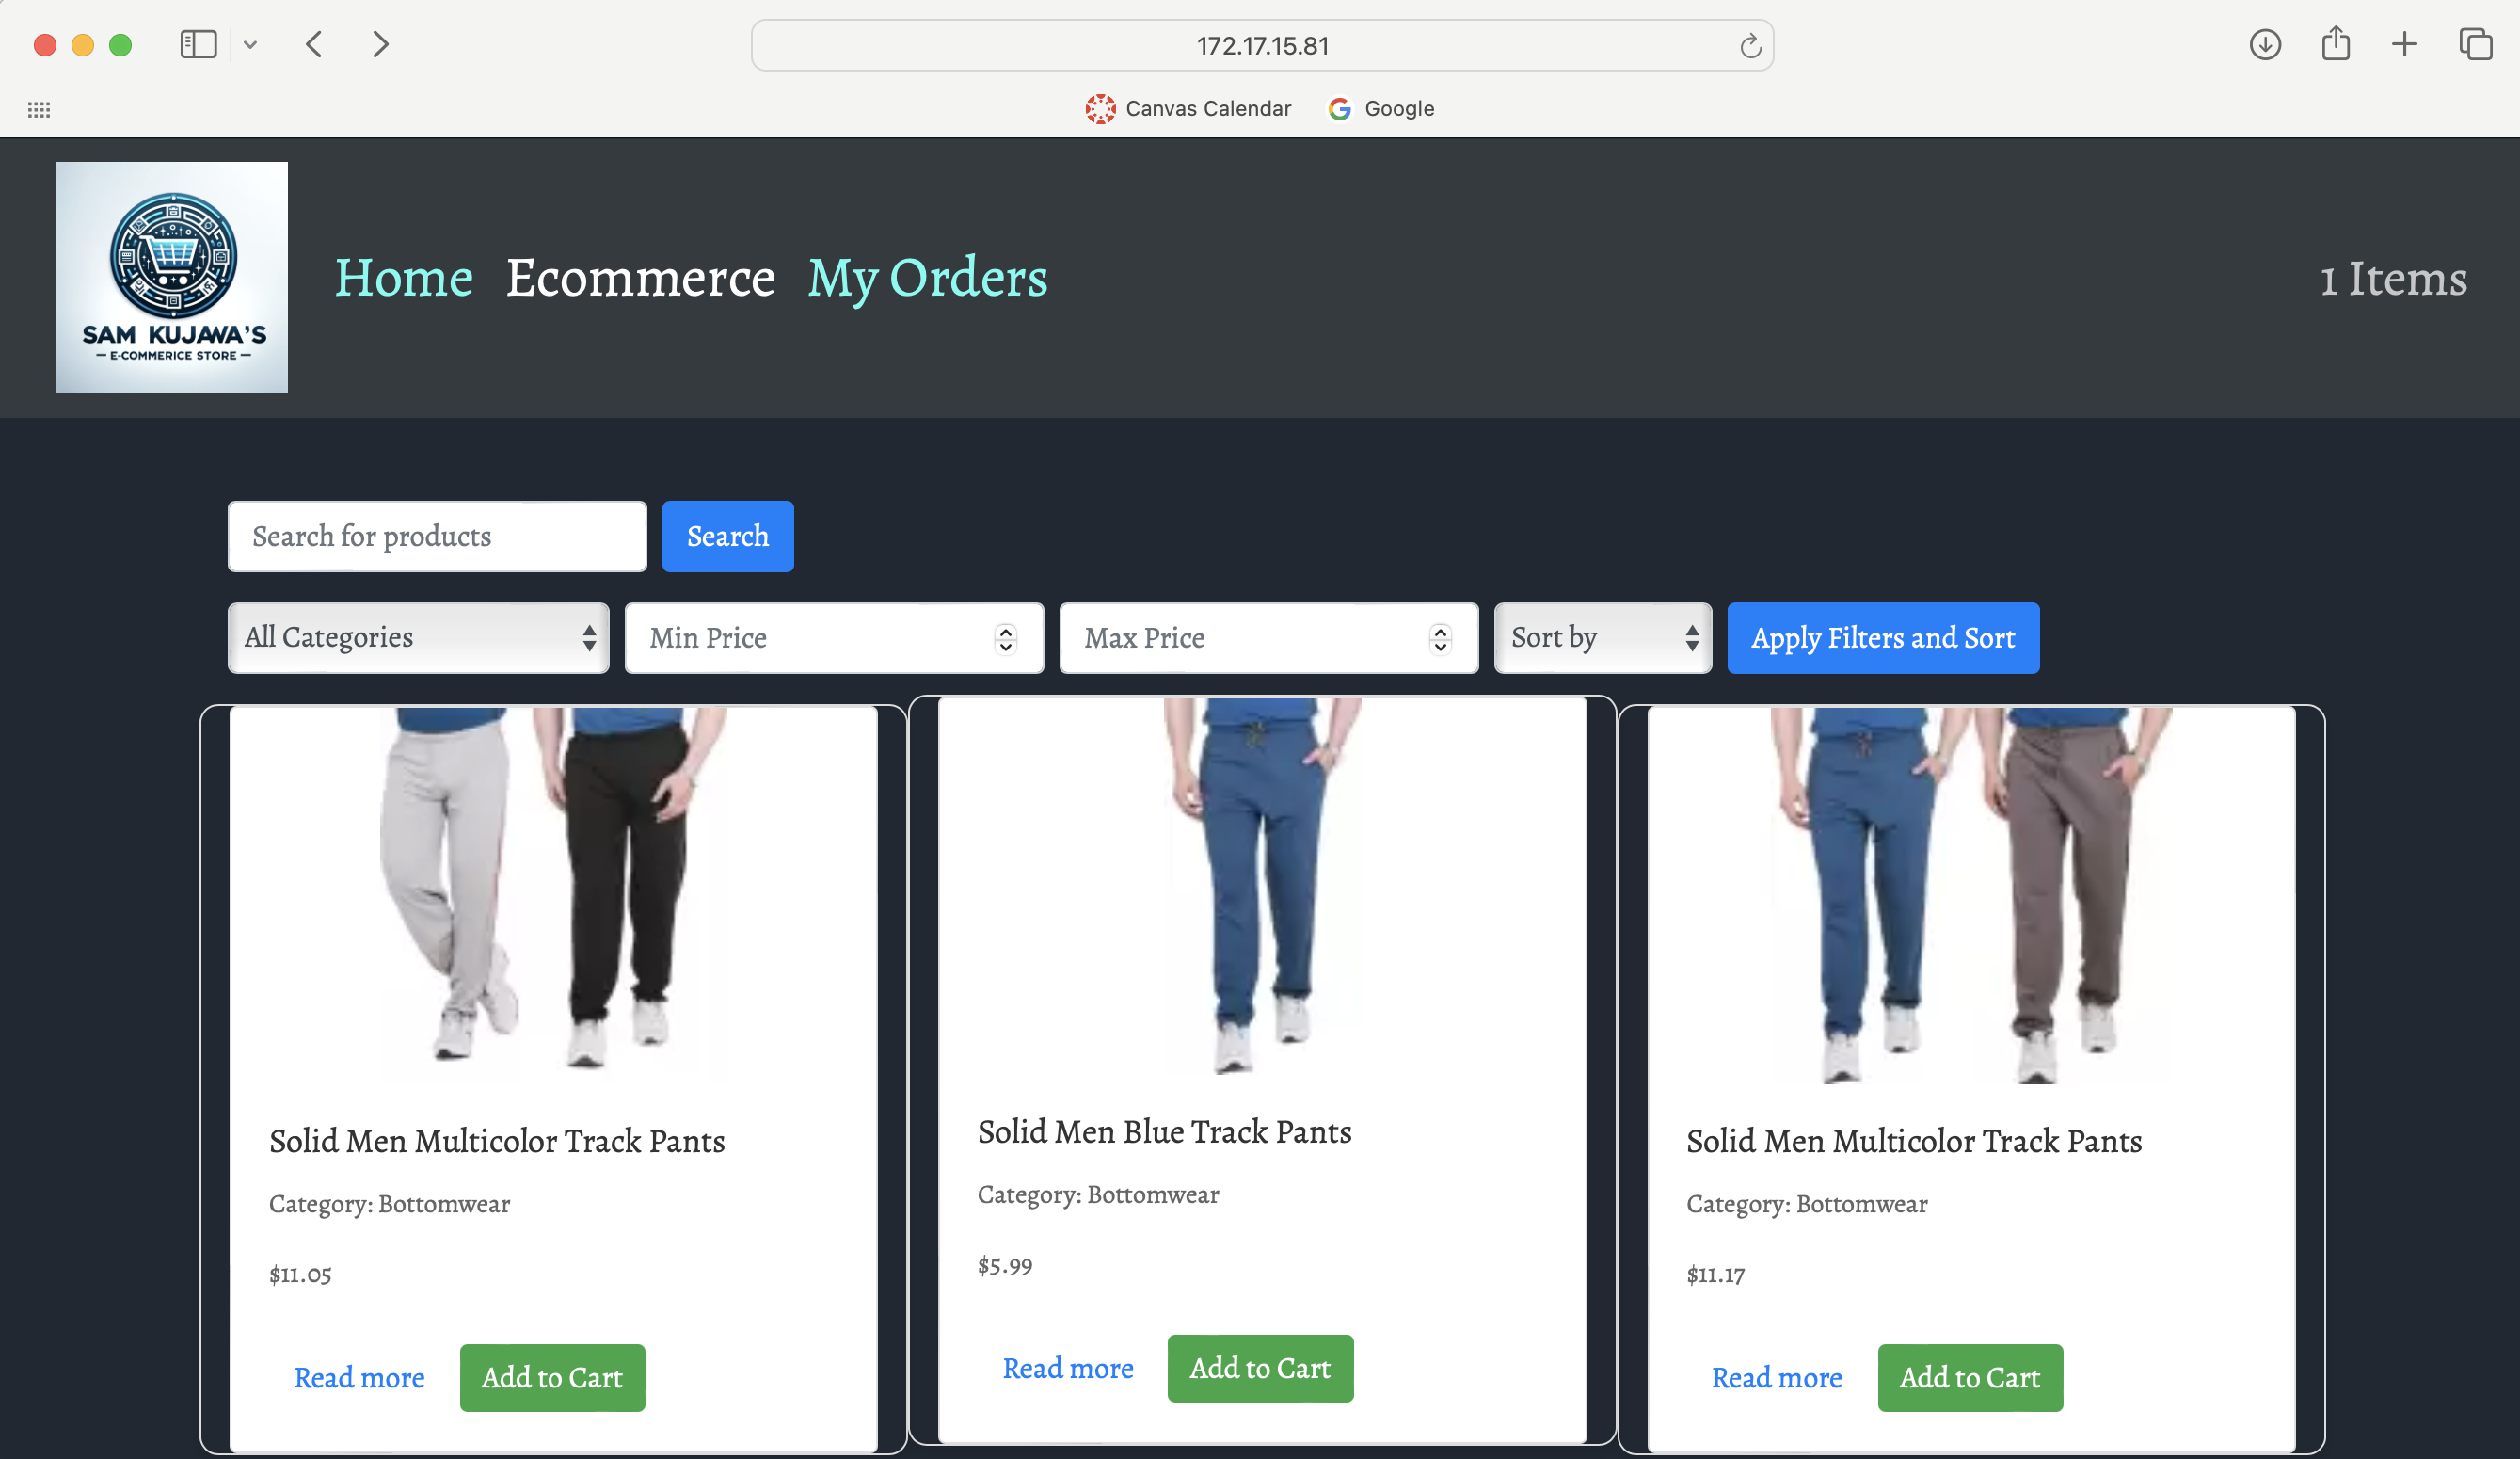Open the All Categories dropdown
Screen dimensions: 2520x1459
click(418, 637)
